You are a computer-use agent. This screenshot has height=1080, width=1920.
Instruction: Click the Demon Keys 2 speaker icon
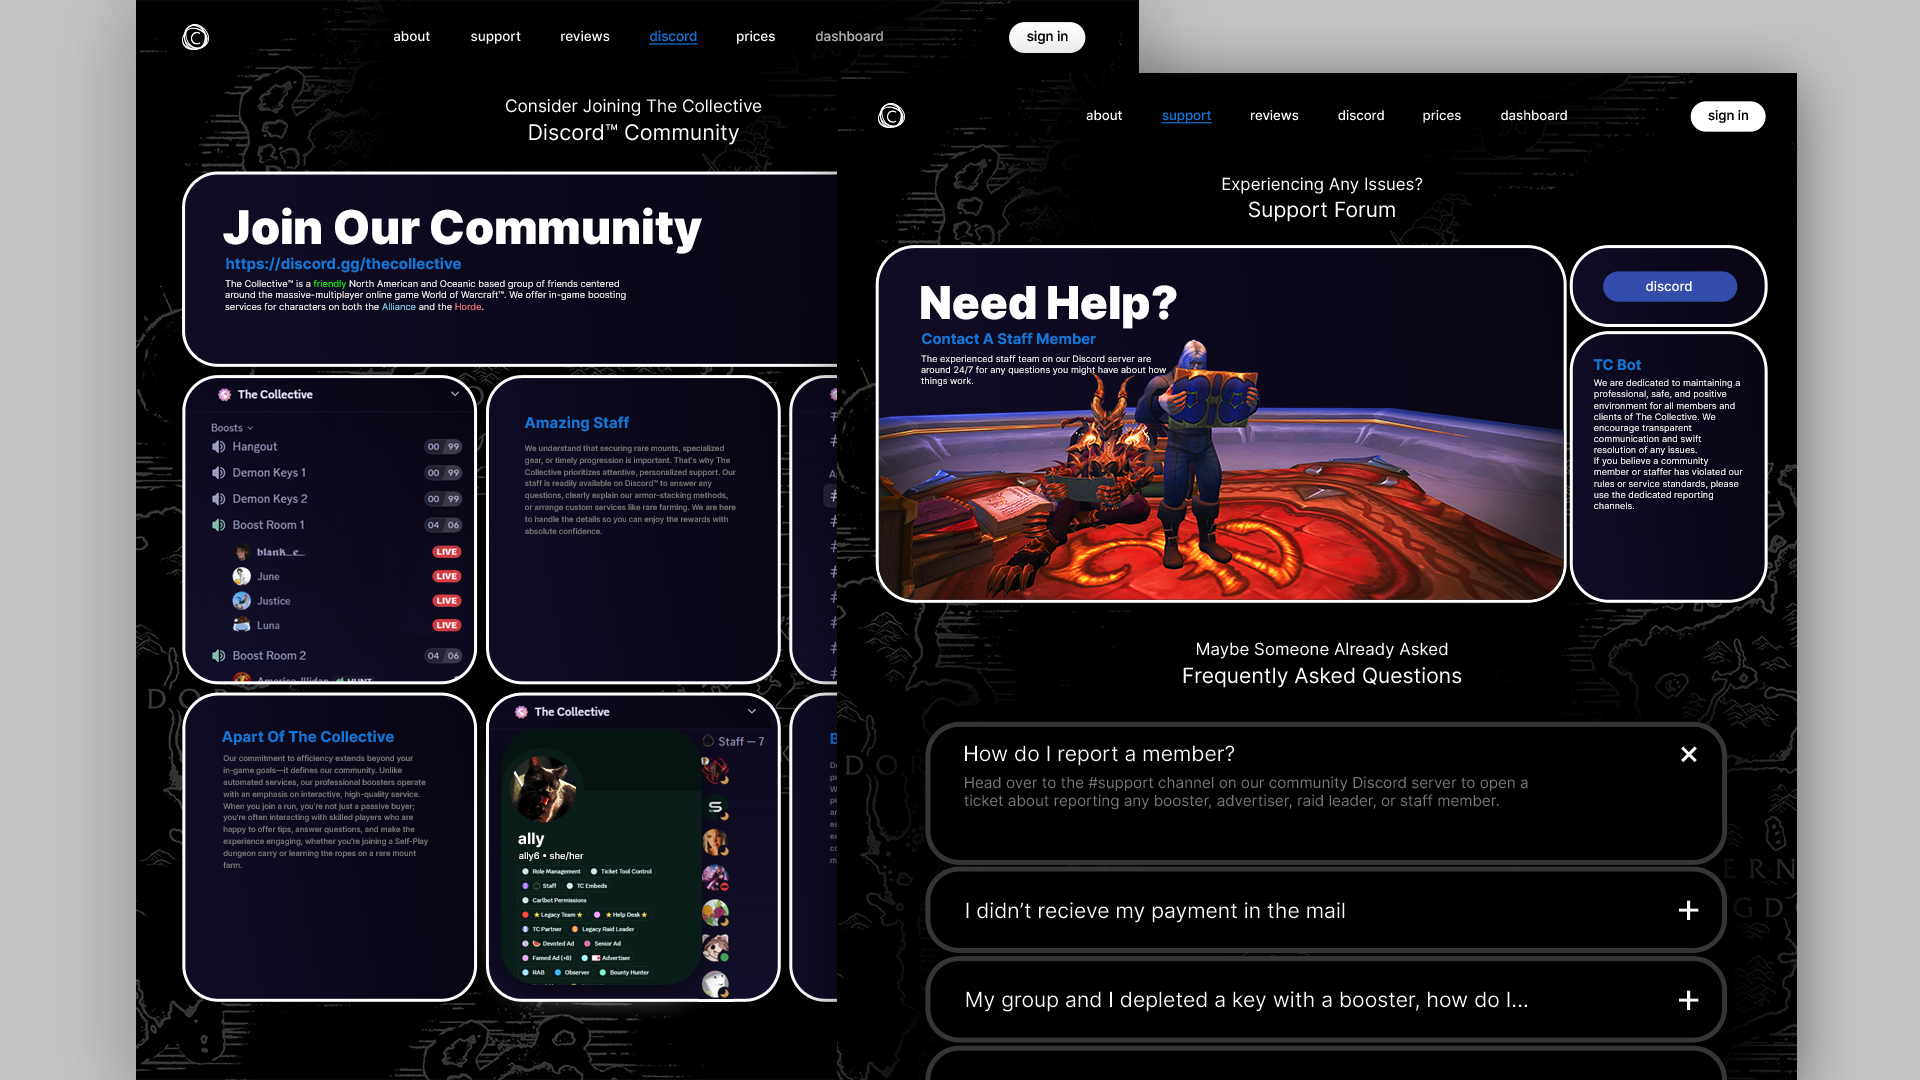pyautogui.click(x=218, y=499)
